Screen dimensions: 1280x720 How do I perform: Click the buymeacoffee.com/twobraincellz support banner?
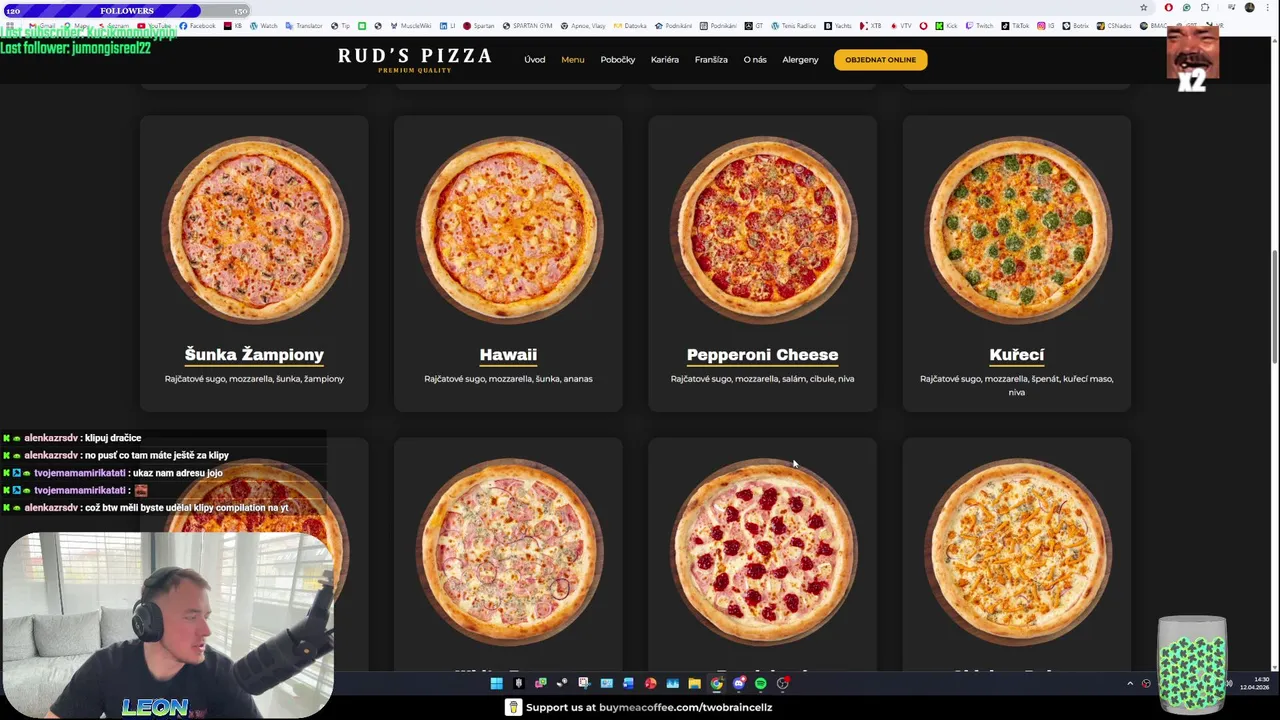point(638,707)
